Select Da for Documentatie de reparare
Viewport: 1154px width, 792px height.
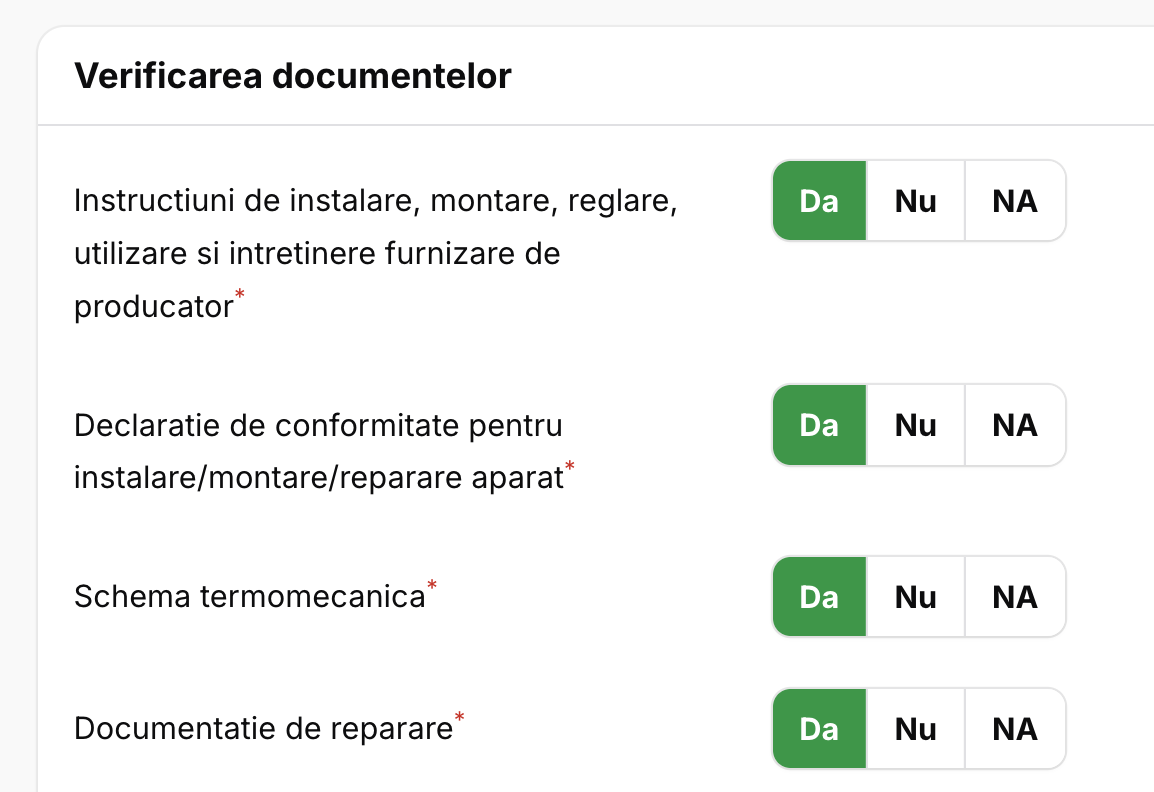point(819,729)
